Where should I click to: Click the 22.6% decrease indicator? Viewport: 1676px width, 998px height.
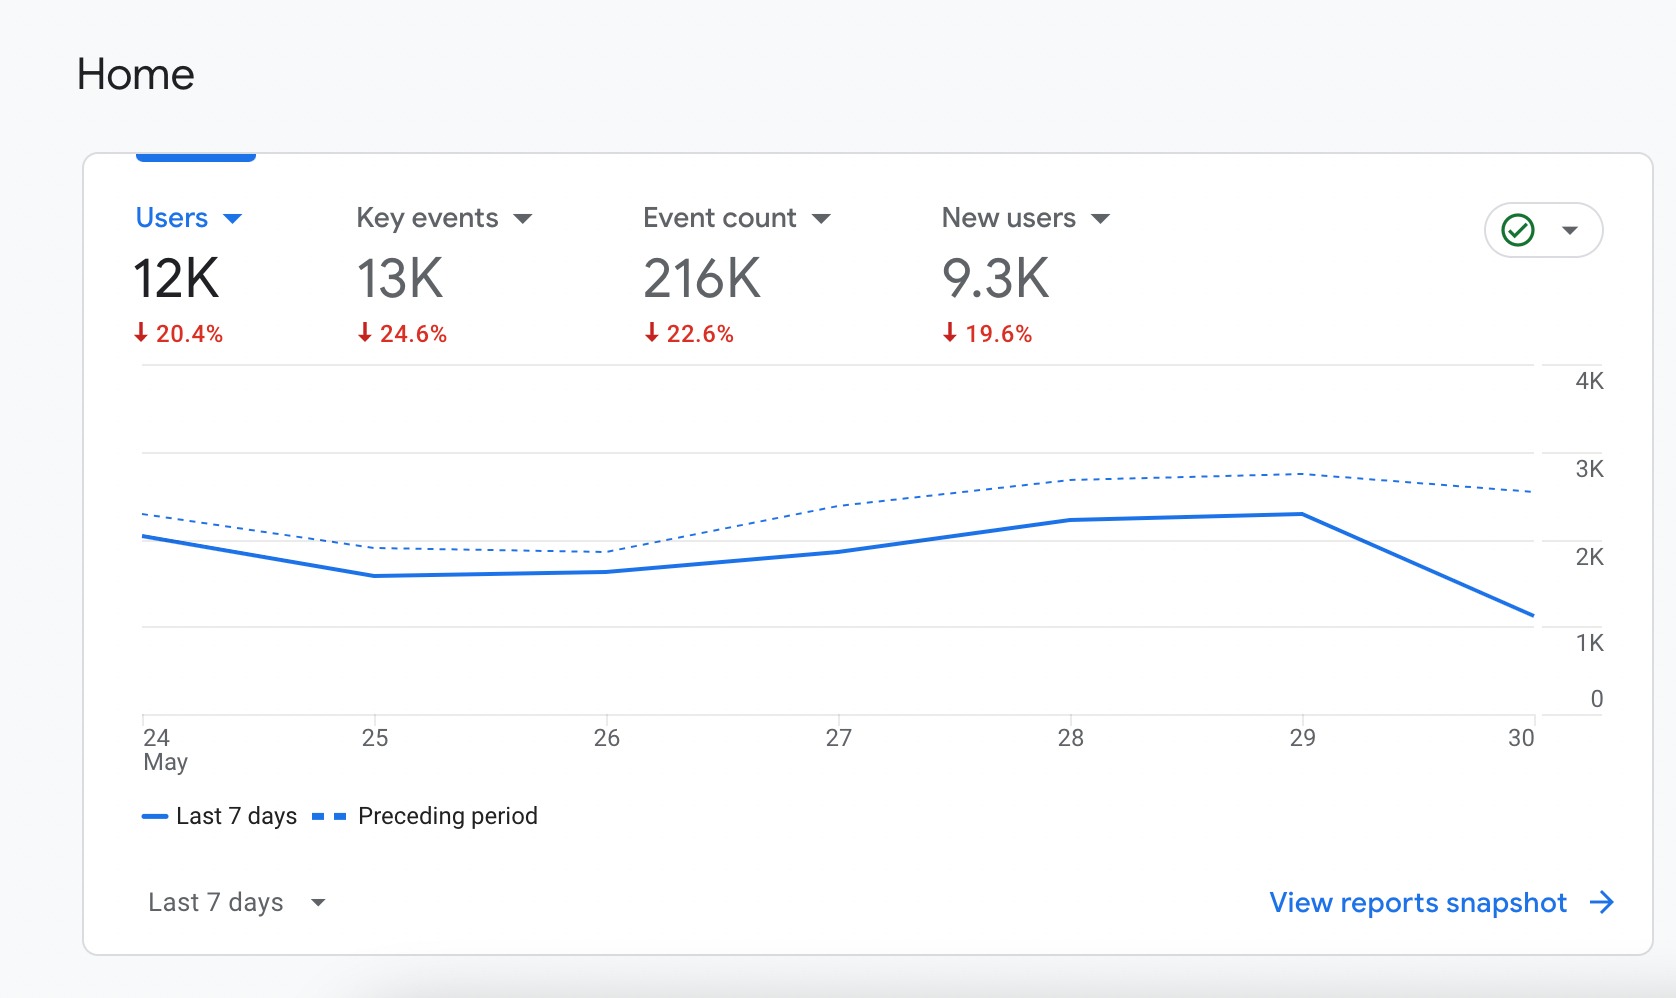point(690,333)
